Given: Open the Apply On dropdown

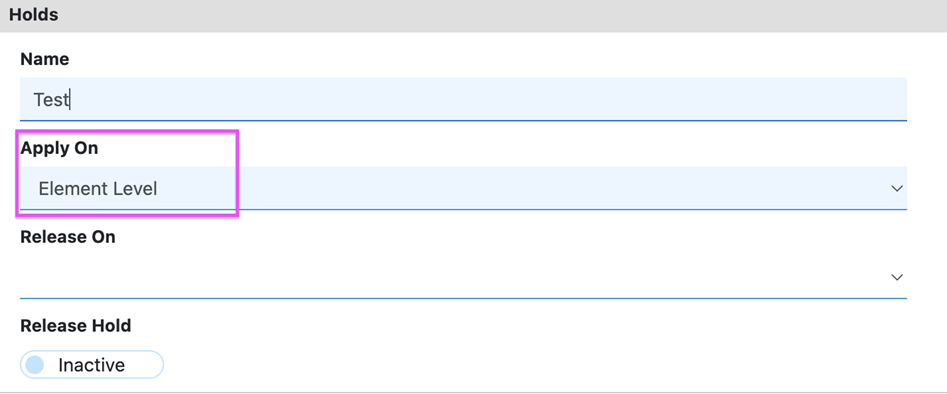Looking at the screenshot, I should (463, 188).
